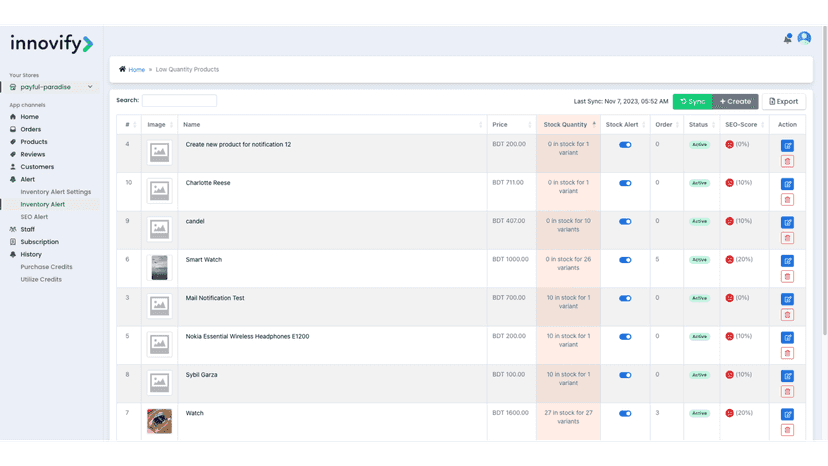
Task: Open Purchase Credits in the sidebar
Action: (46, 267)
